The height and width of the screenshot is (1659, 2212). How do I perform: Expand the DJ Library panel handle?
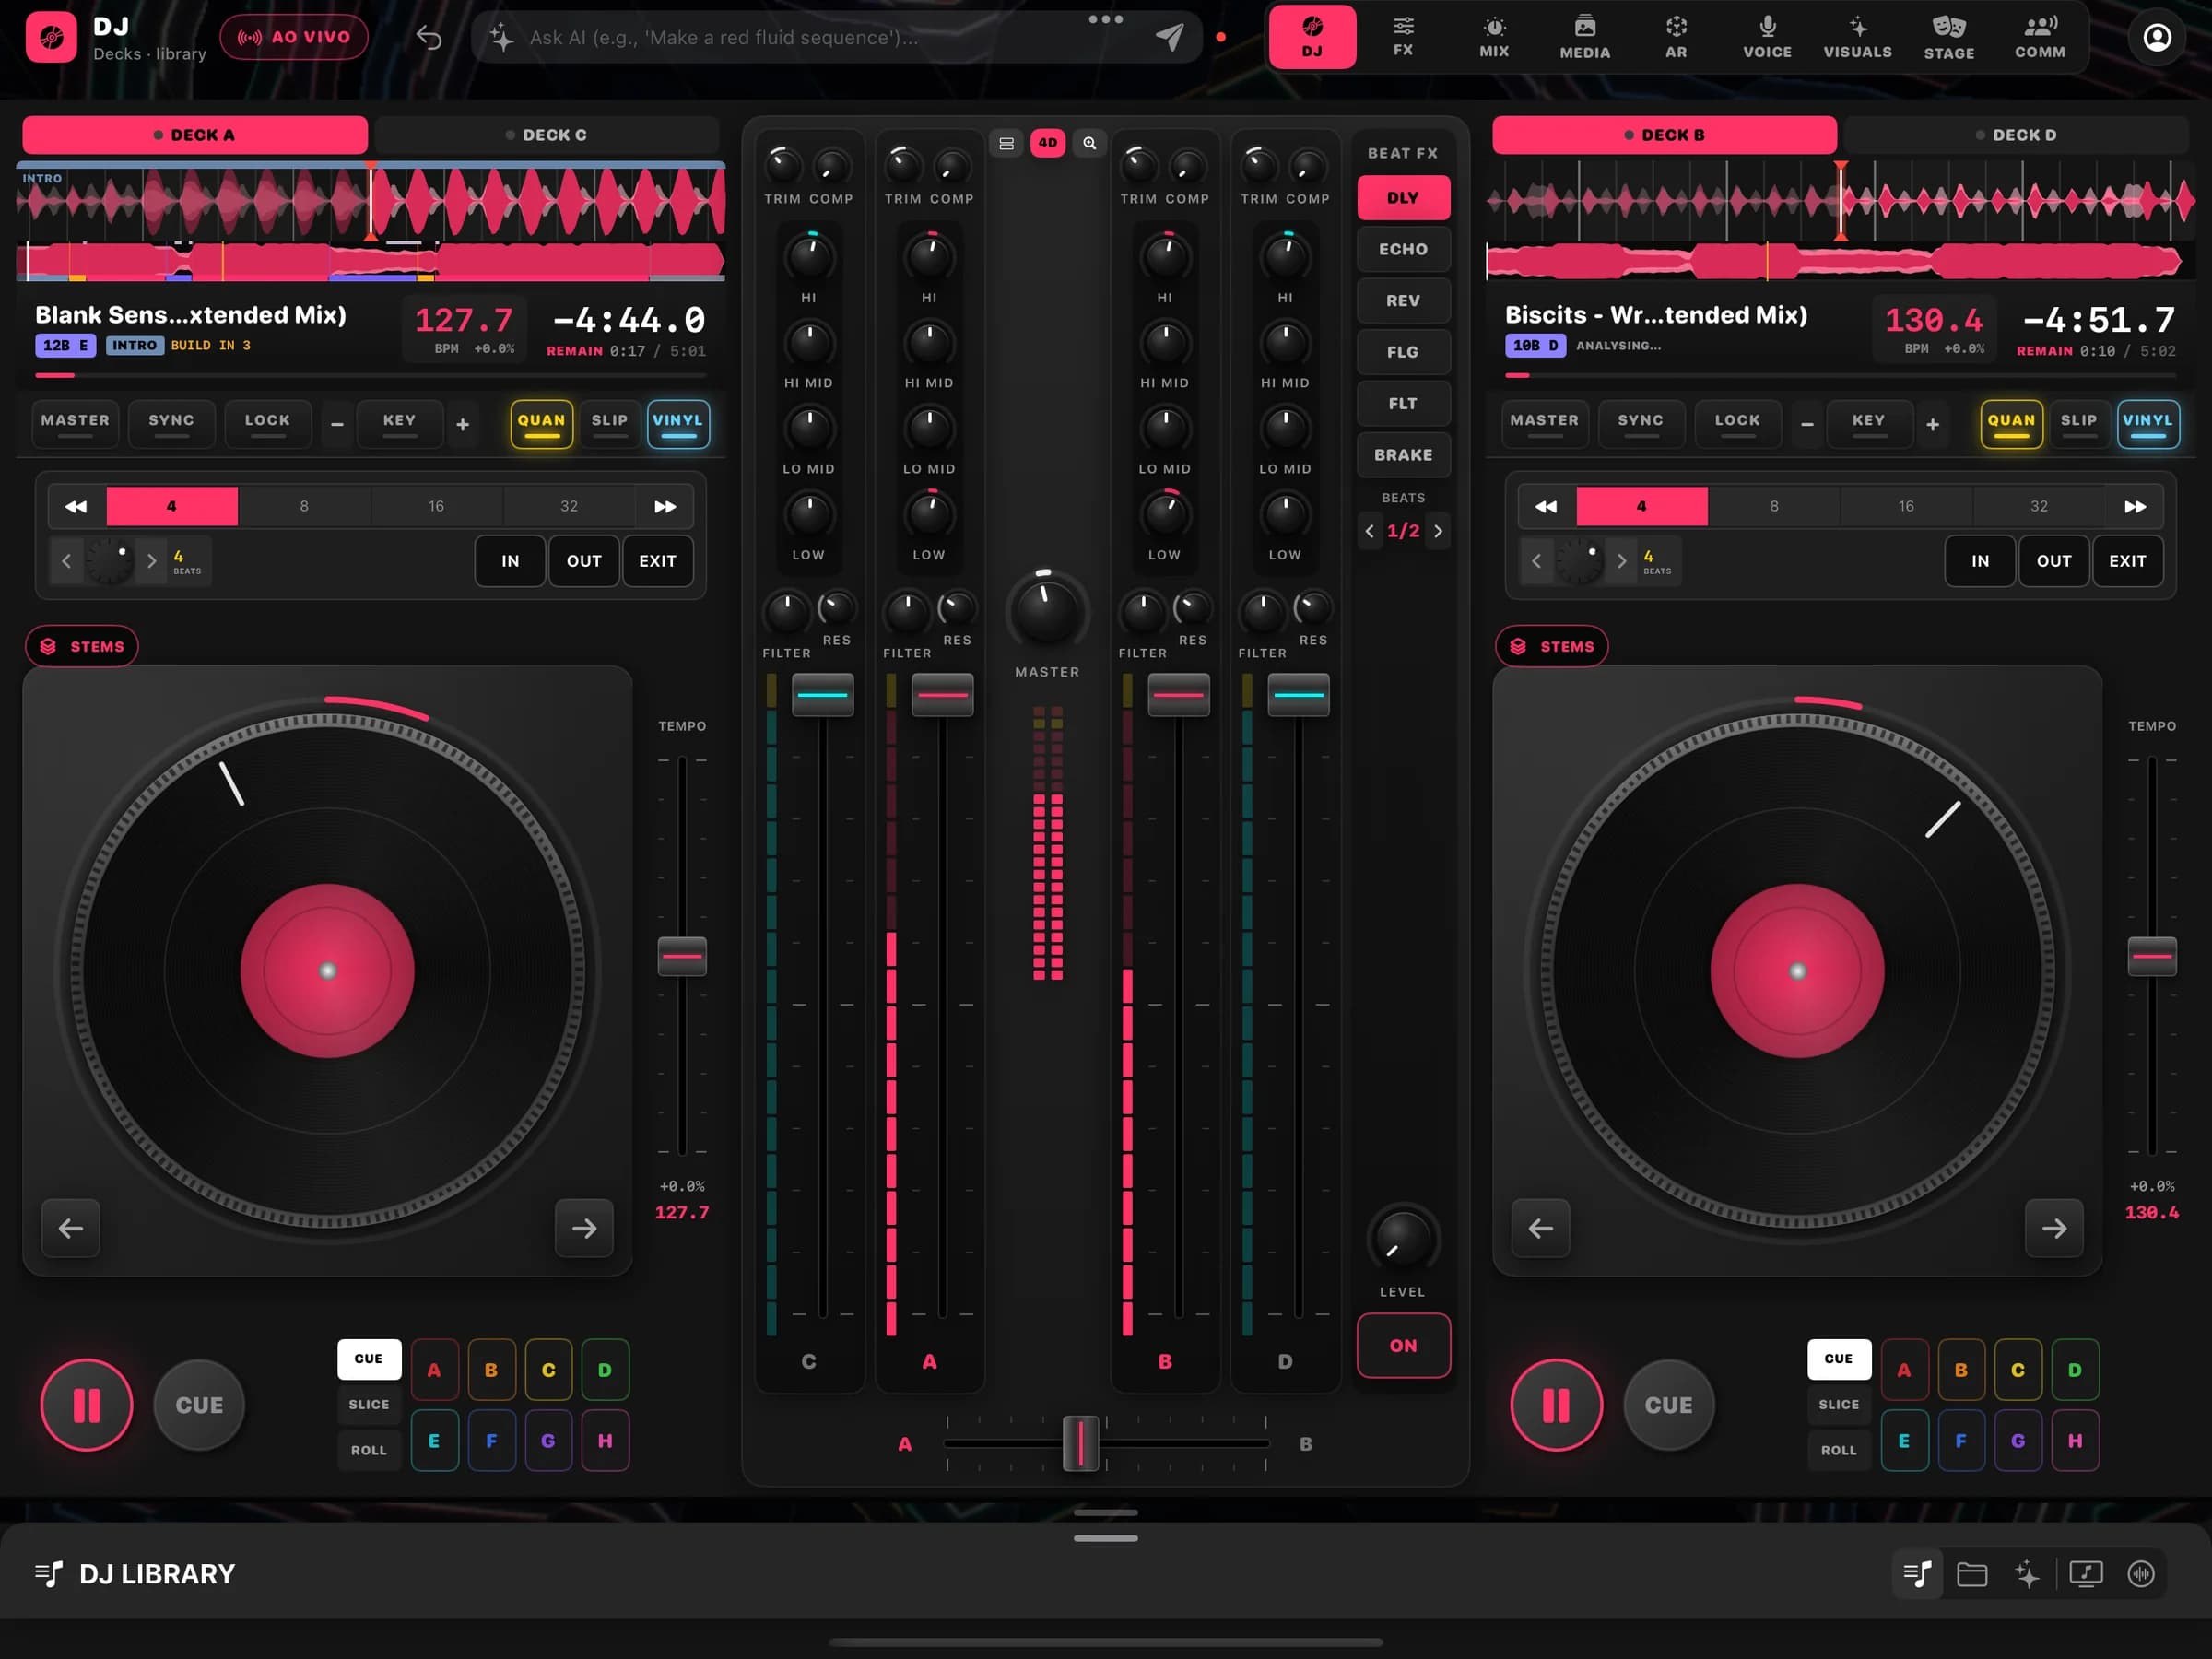tap(1105, 1538)
